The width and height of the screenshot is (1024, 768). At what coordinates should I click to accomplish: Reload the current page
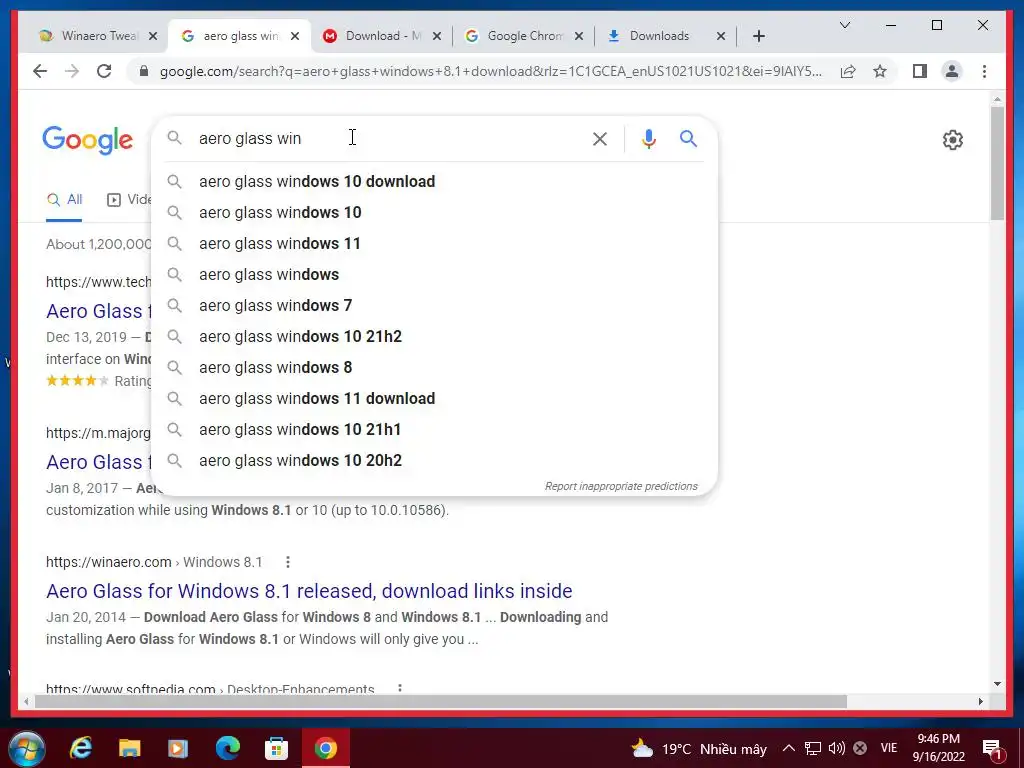pos(104,71)
